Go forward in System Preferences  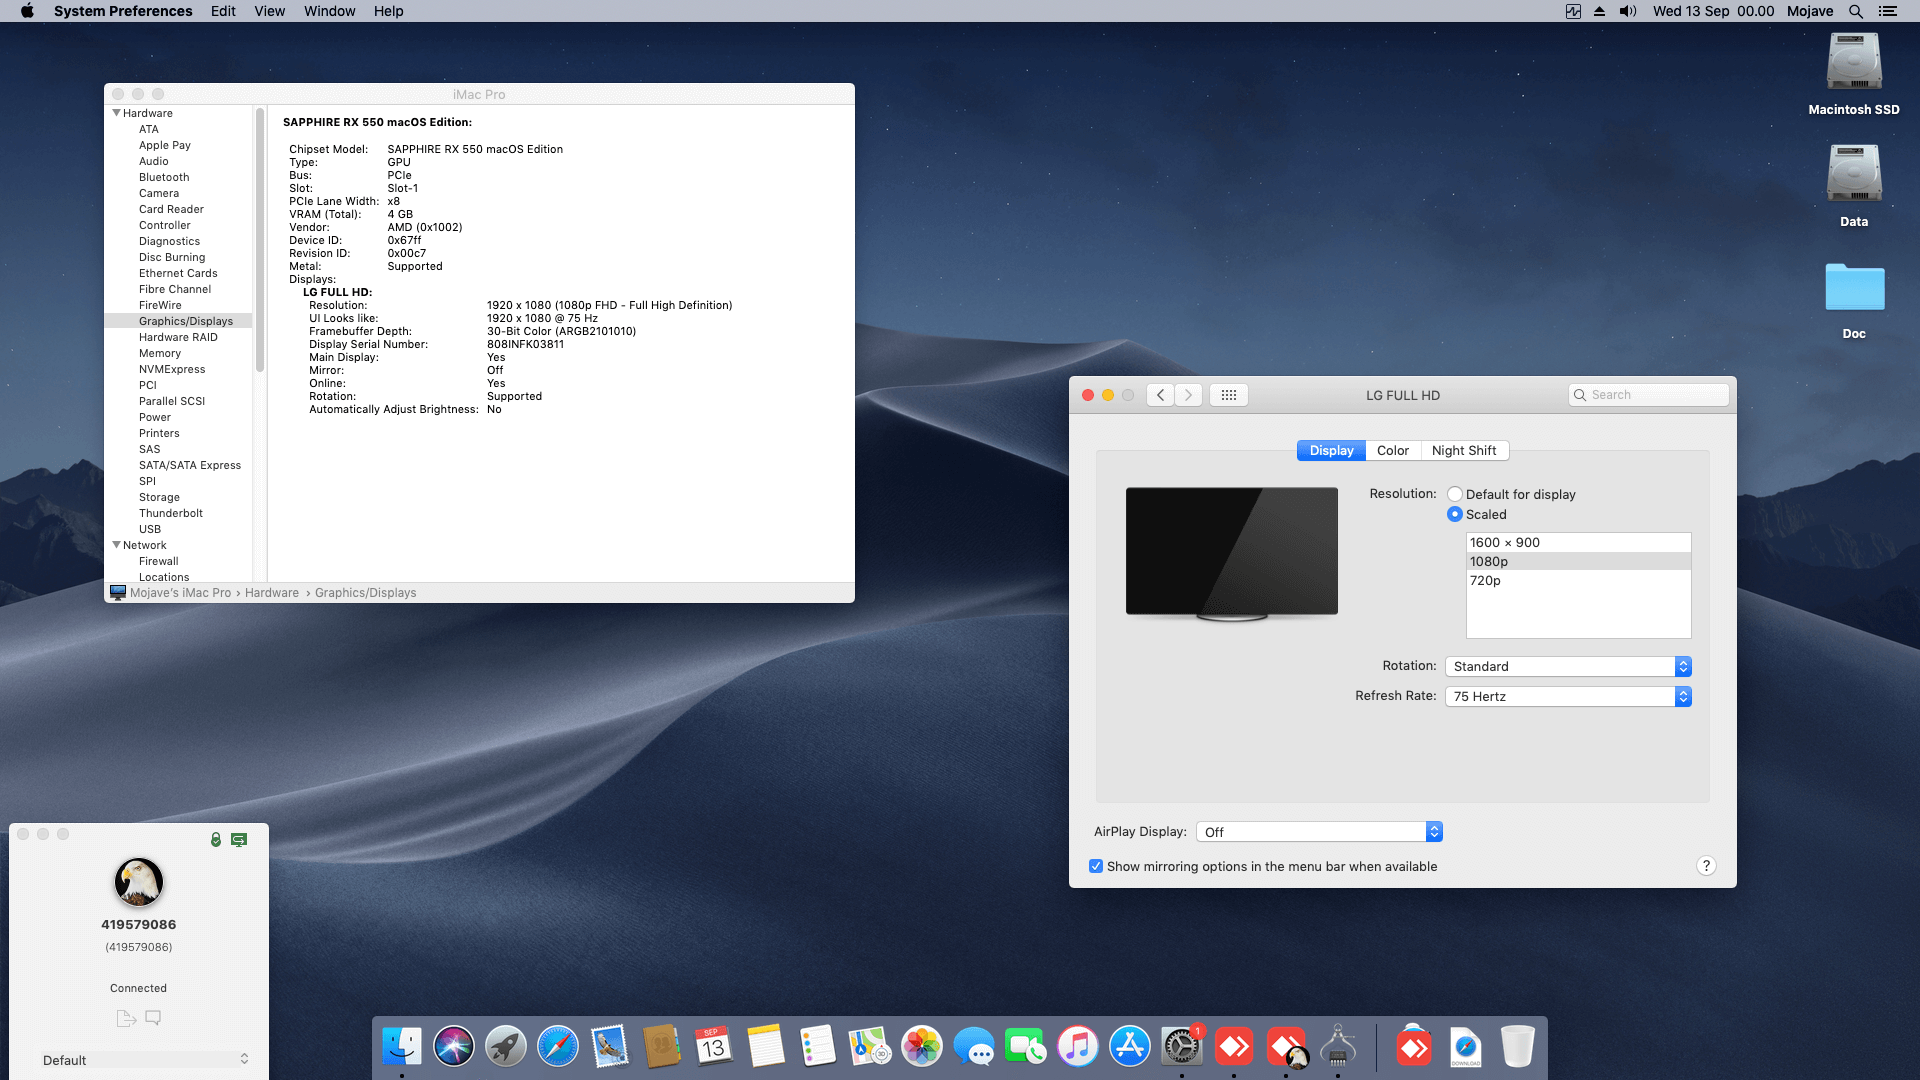[1188, 395]
